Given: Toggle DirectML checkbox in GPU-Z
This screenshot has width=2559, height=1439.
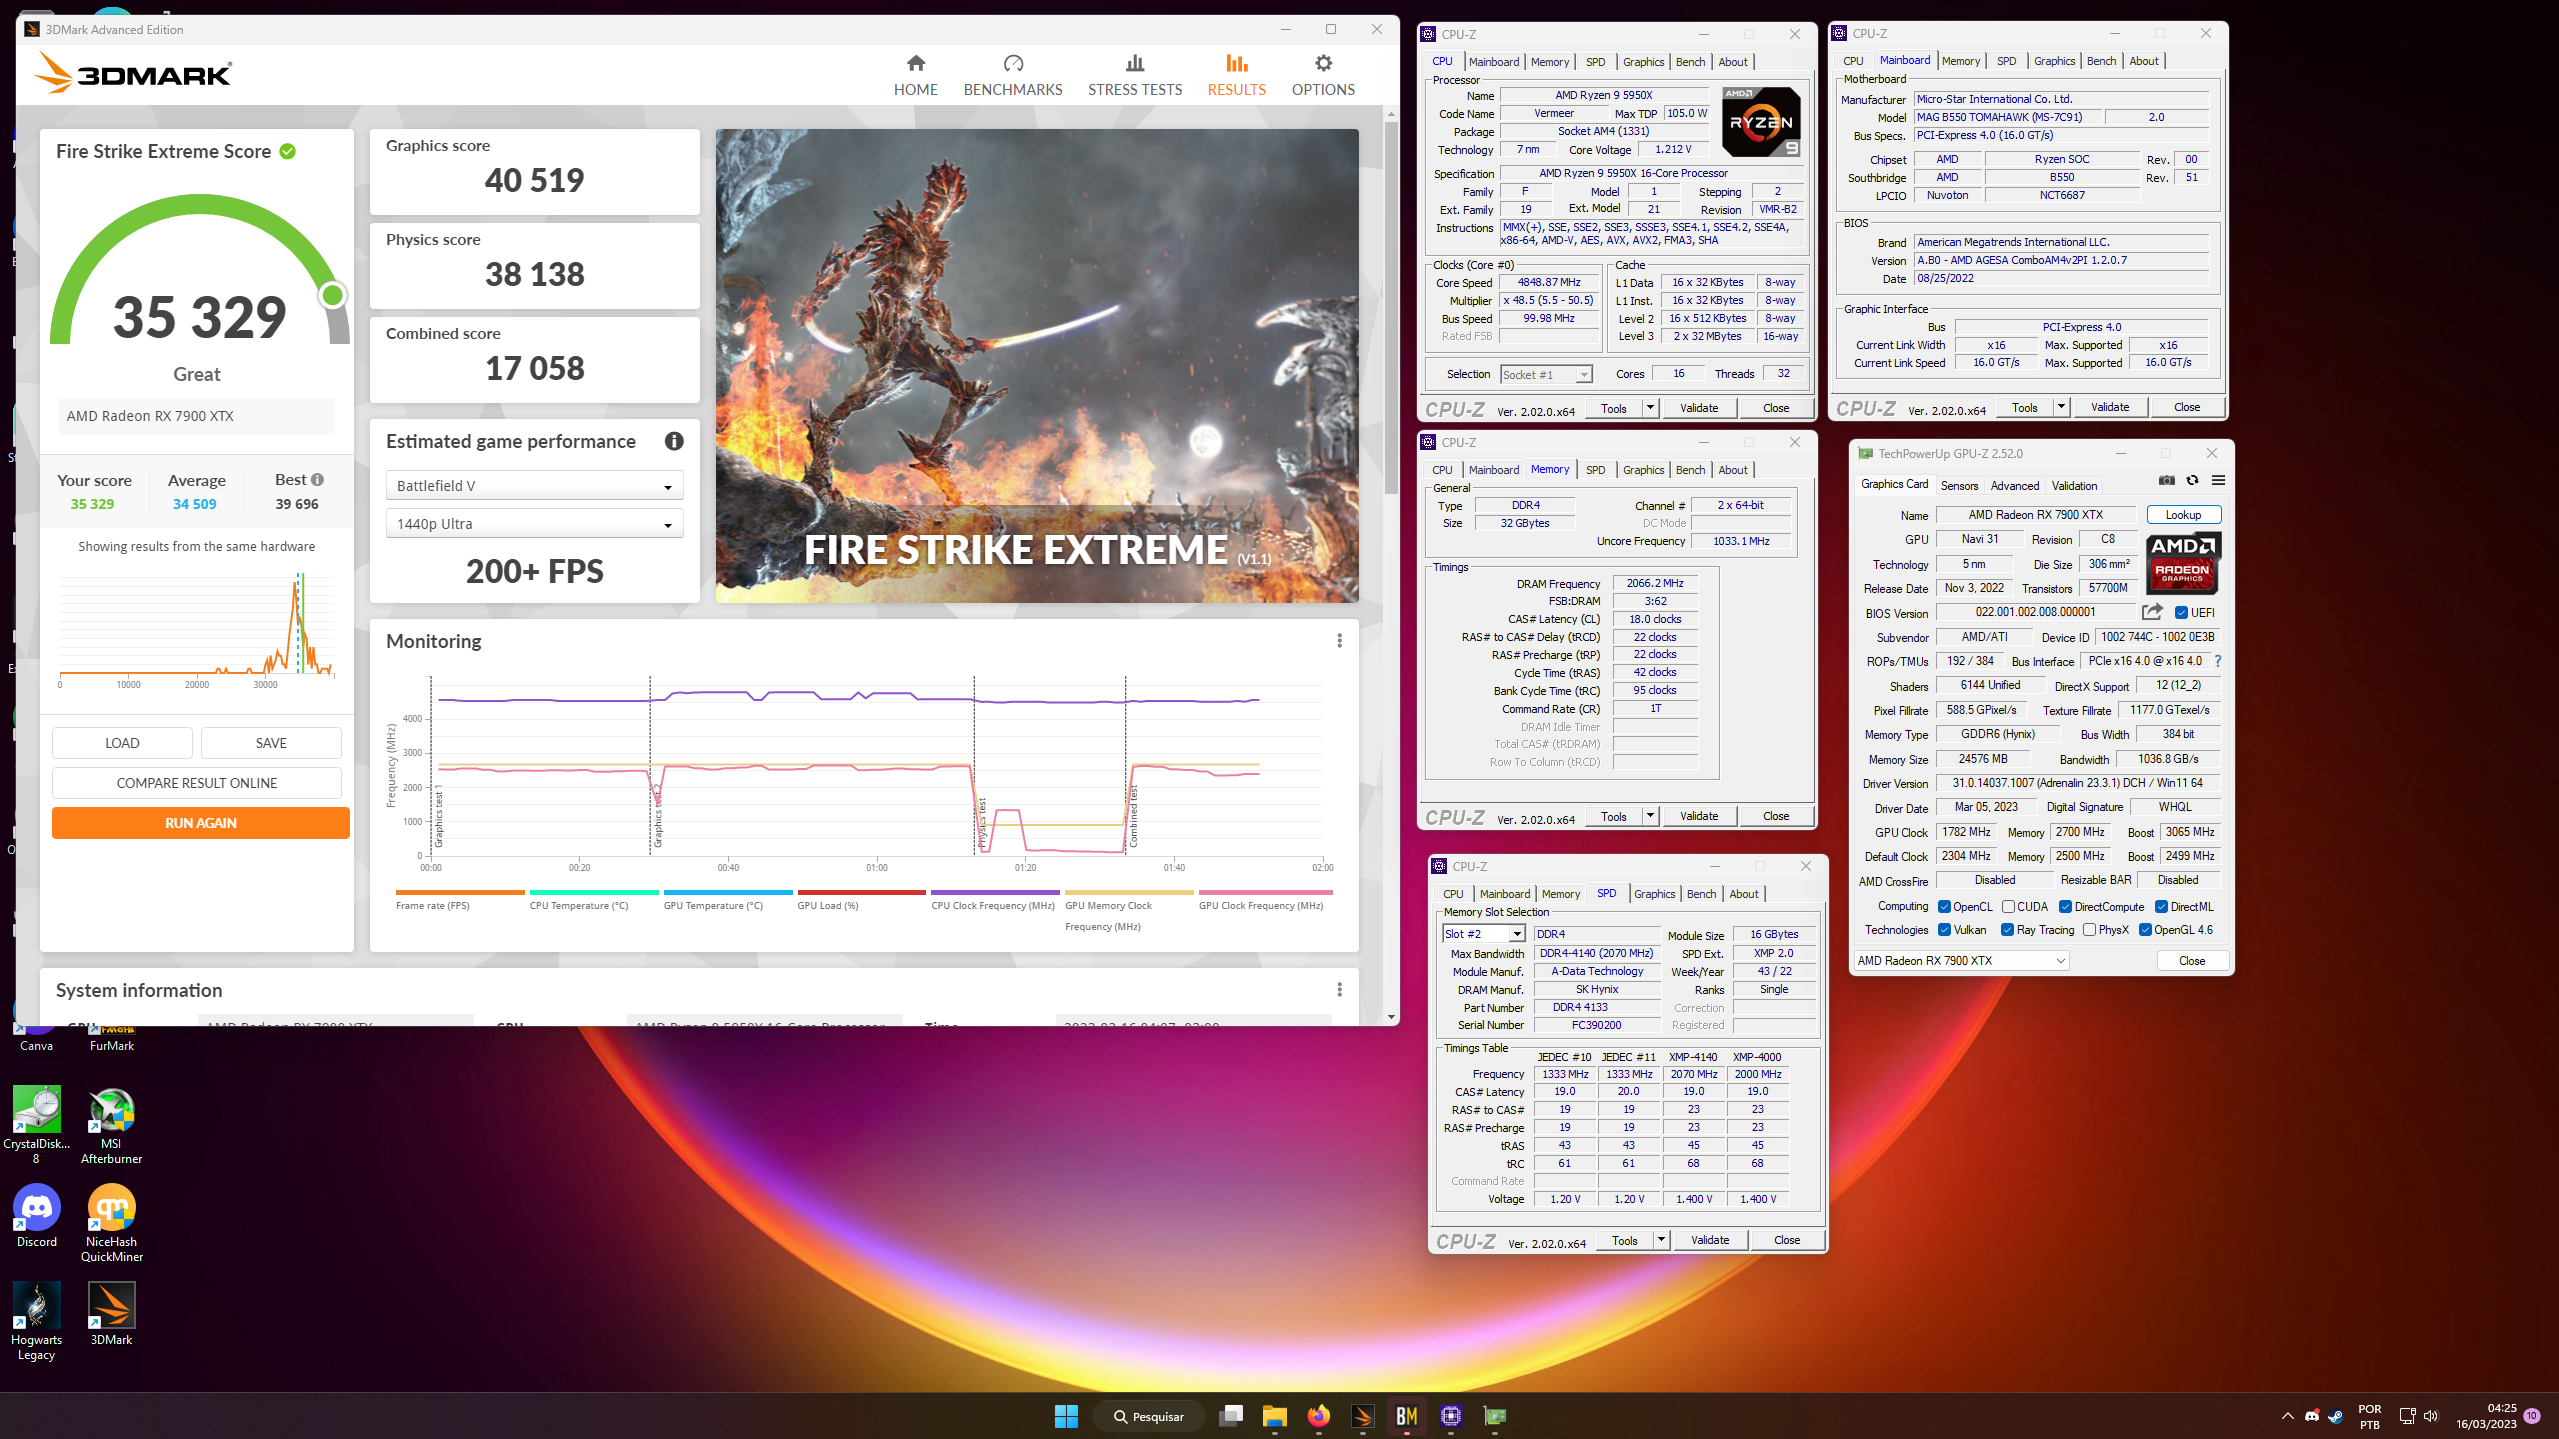Looking at the screenshot, I should 2161,907.
